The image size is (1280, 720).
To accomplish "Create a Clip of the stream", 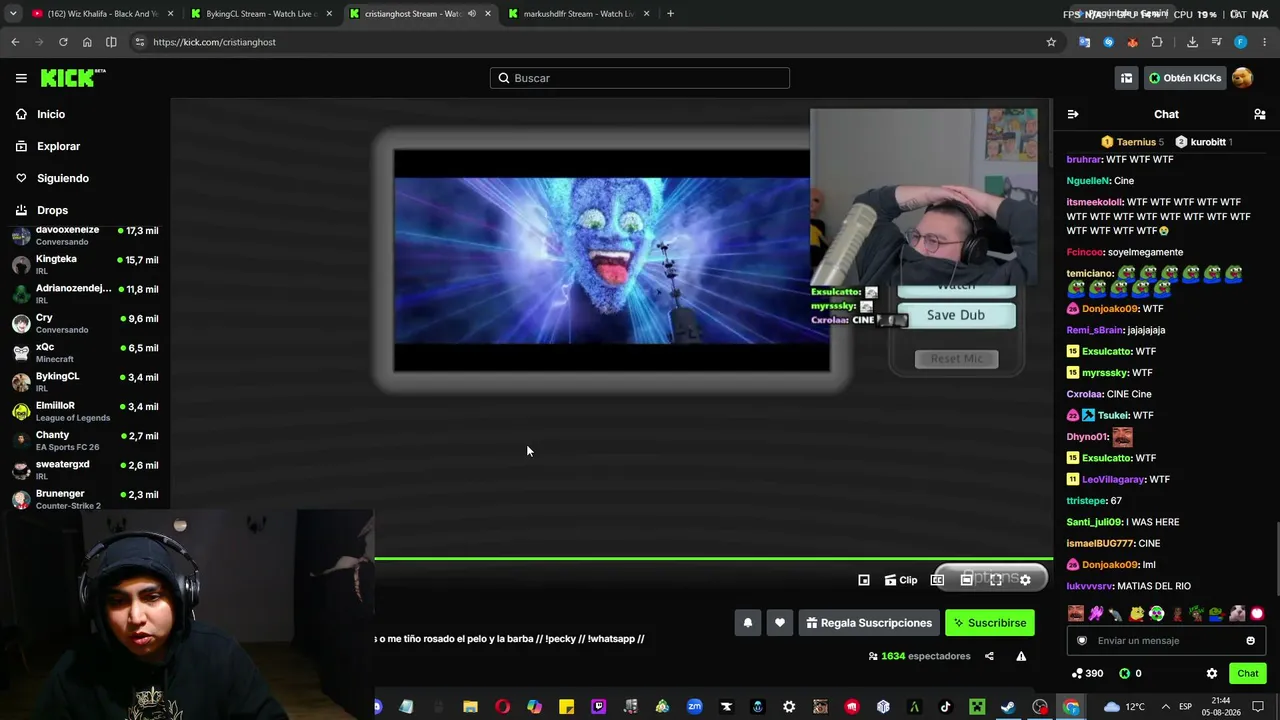I will coord(901,580).
